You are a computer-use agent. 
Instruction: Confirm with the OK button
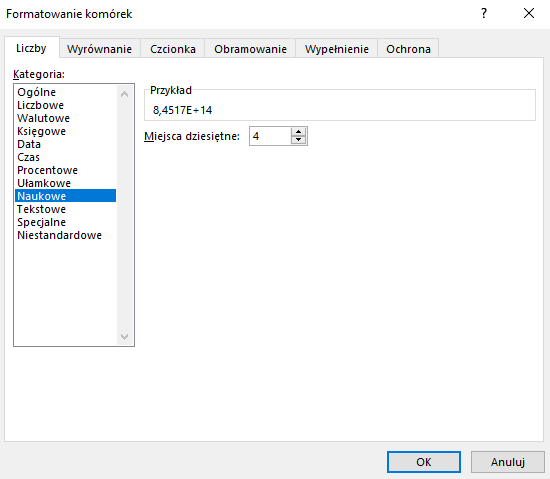[x=424, y=462]
